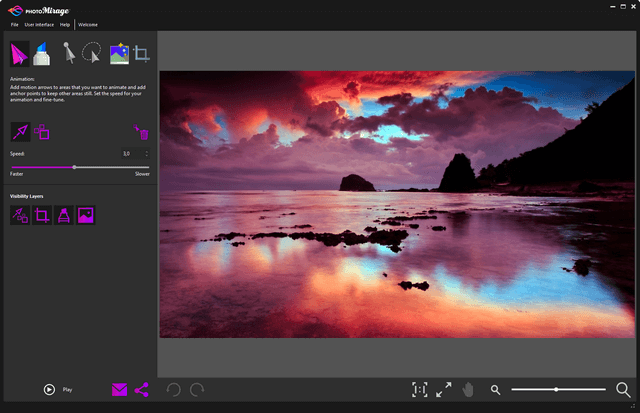Select the Crop tool in top toolbar

tap(142, 54)
